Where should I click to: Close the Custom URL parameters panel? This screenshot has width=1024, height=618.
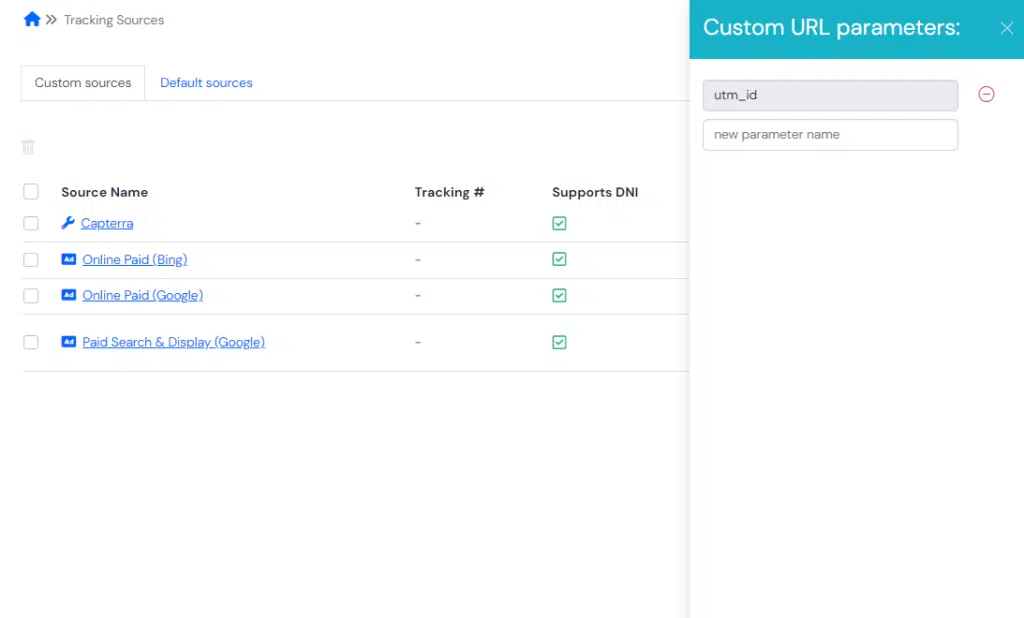coord(1006,28)
